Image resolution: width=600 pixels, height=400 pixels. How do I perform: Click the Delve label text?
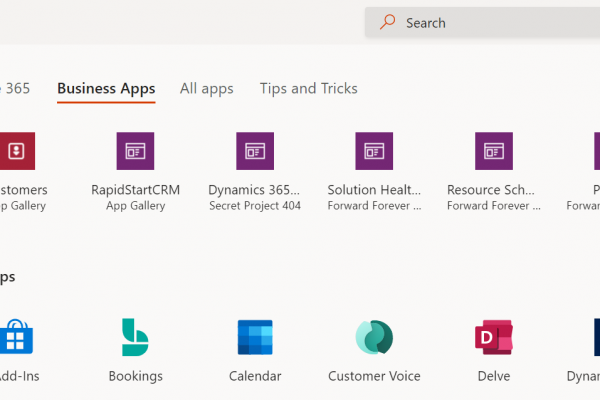pyautogui.click(x=494, y=376)
